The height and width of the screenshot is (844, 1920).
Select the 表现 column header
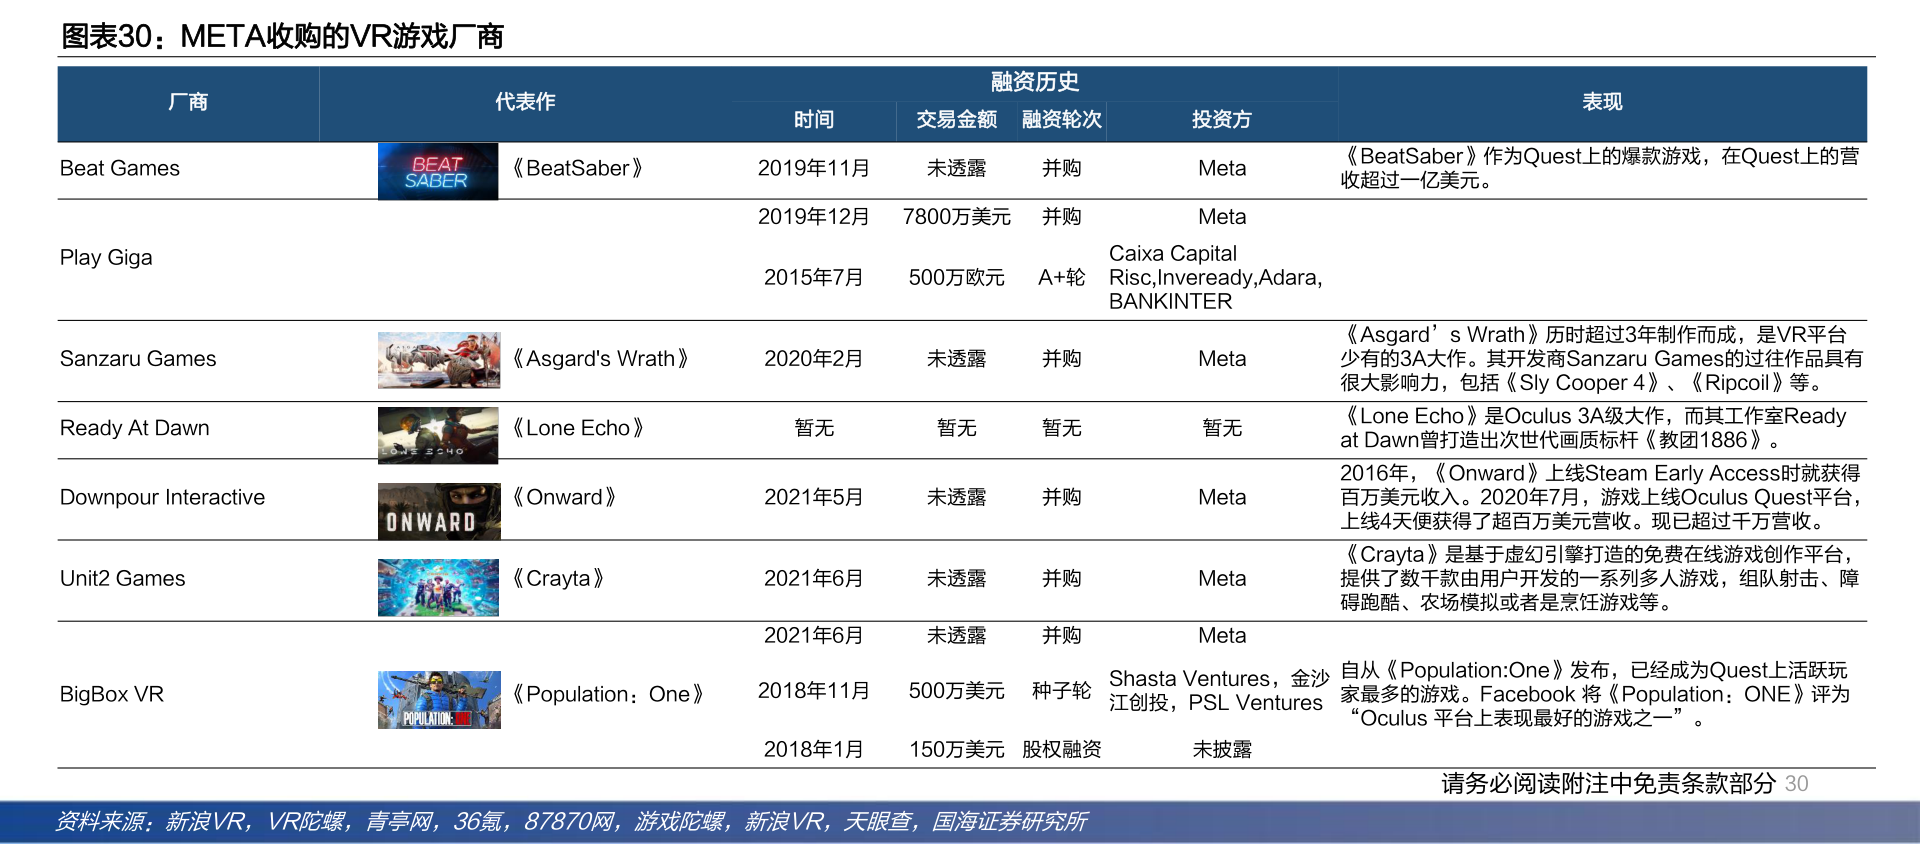(x=1602, y=102)
